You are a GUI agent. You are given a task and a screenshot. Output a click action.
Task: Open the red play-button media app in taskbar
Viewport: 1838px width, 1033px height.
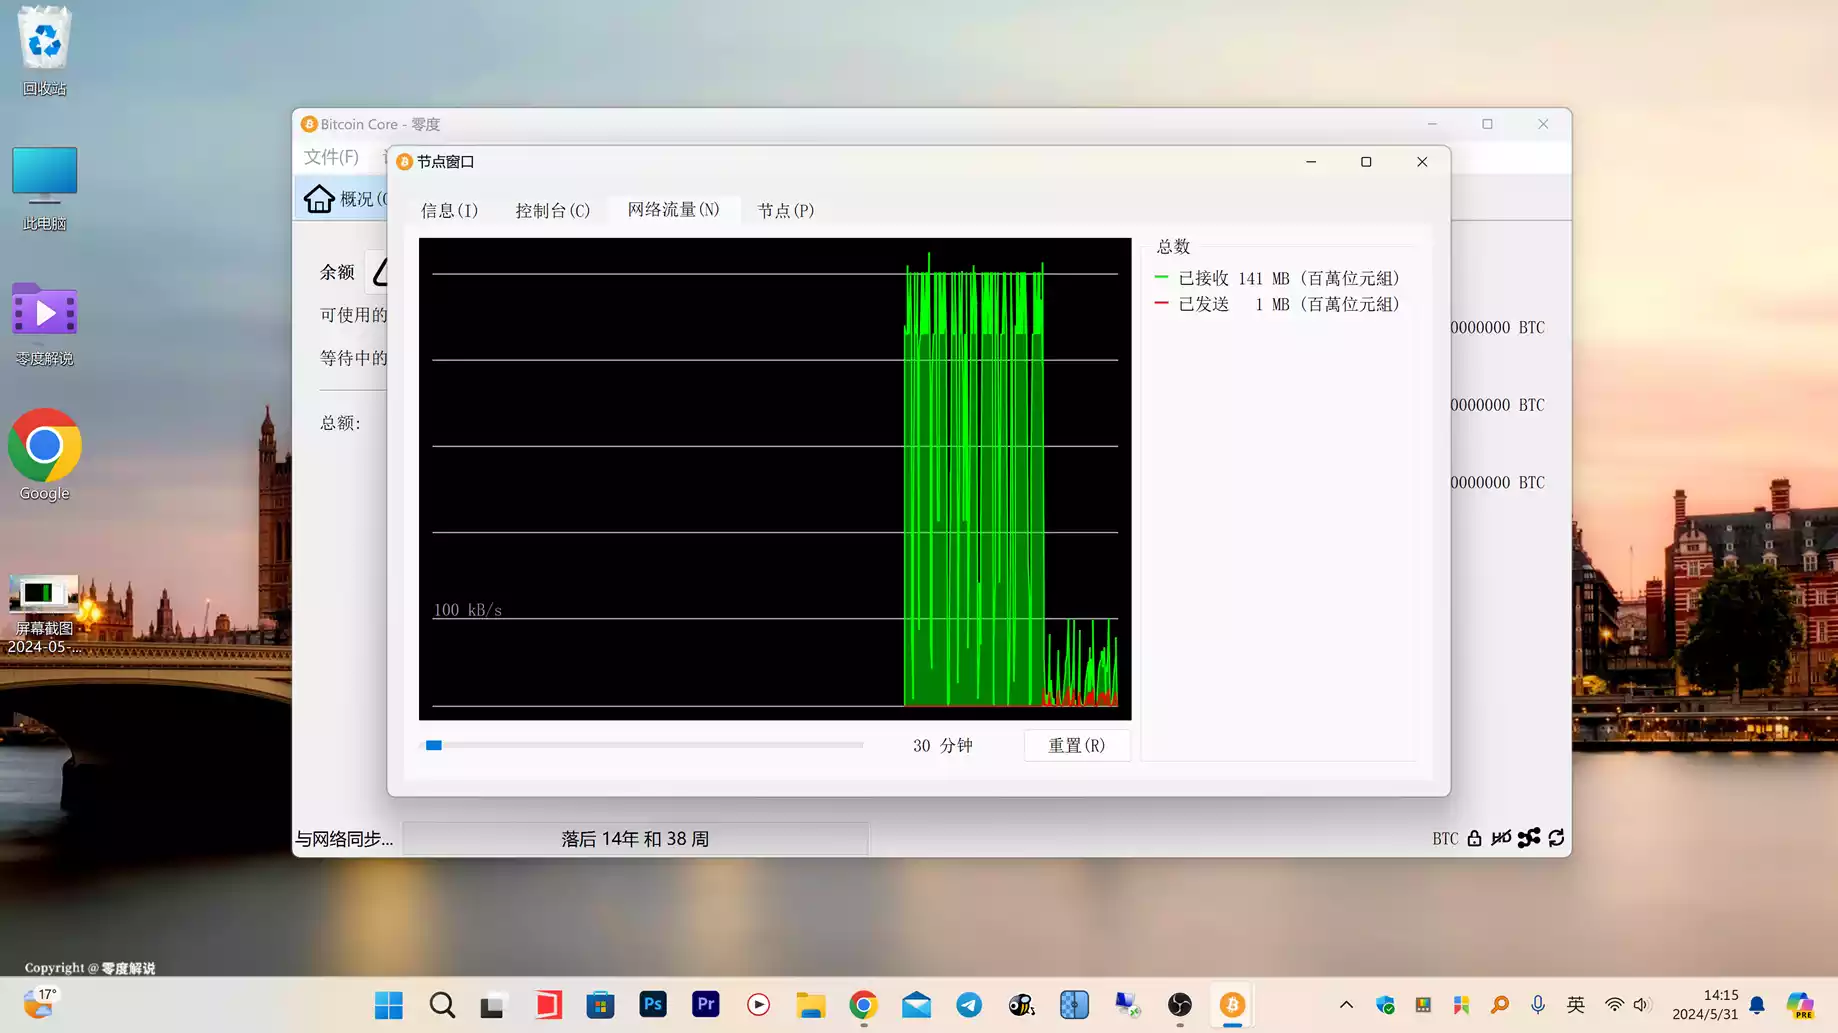coord(759,1005)
